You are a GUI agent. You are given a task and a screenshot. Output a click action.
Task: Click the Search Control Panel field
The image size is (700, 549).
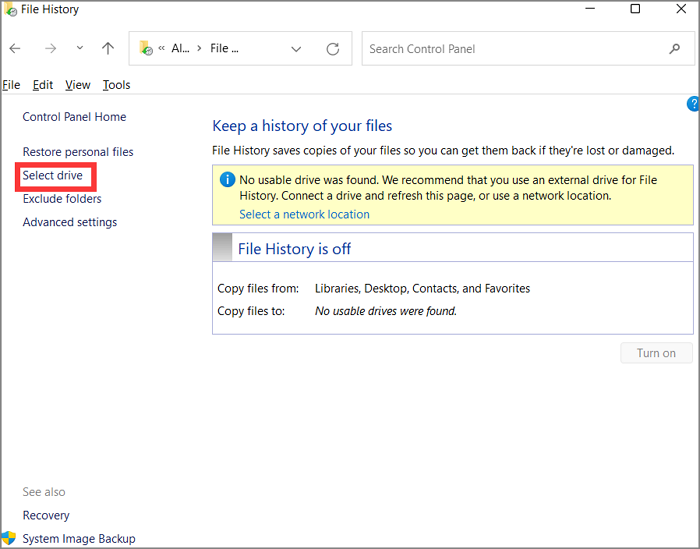(510, 49)
